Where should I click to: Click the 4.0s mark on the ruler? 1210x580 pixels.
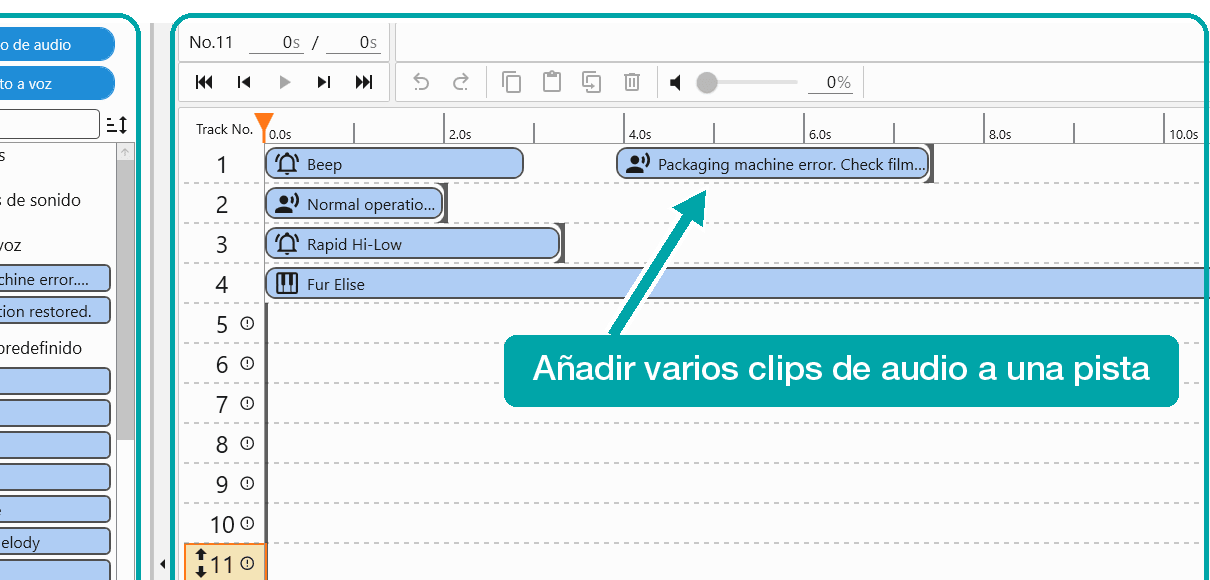(x=639, y=134)
